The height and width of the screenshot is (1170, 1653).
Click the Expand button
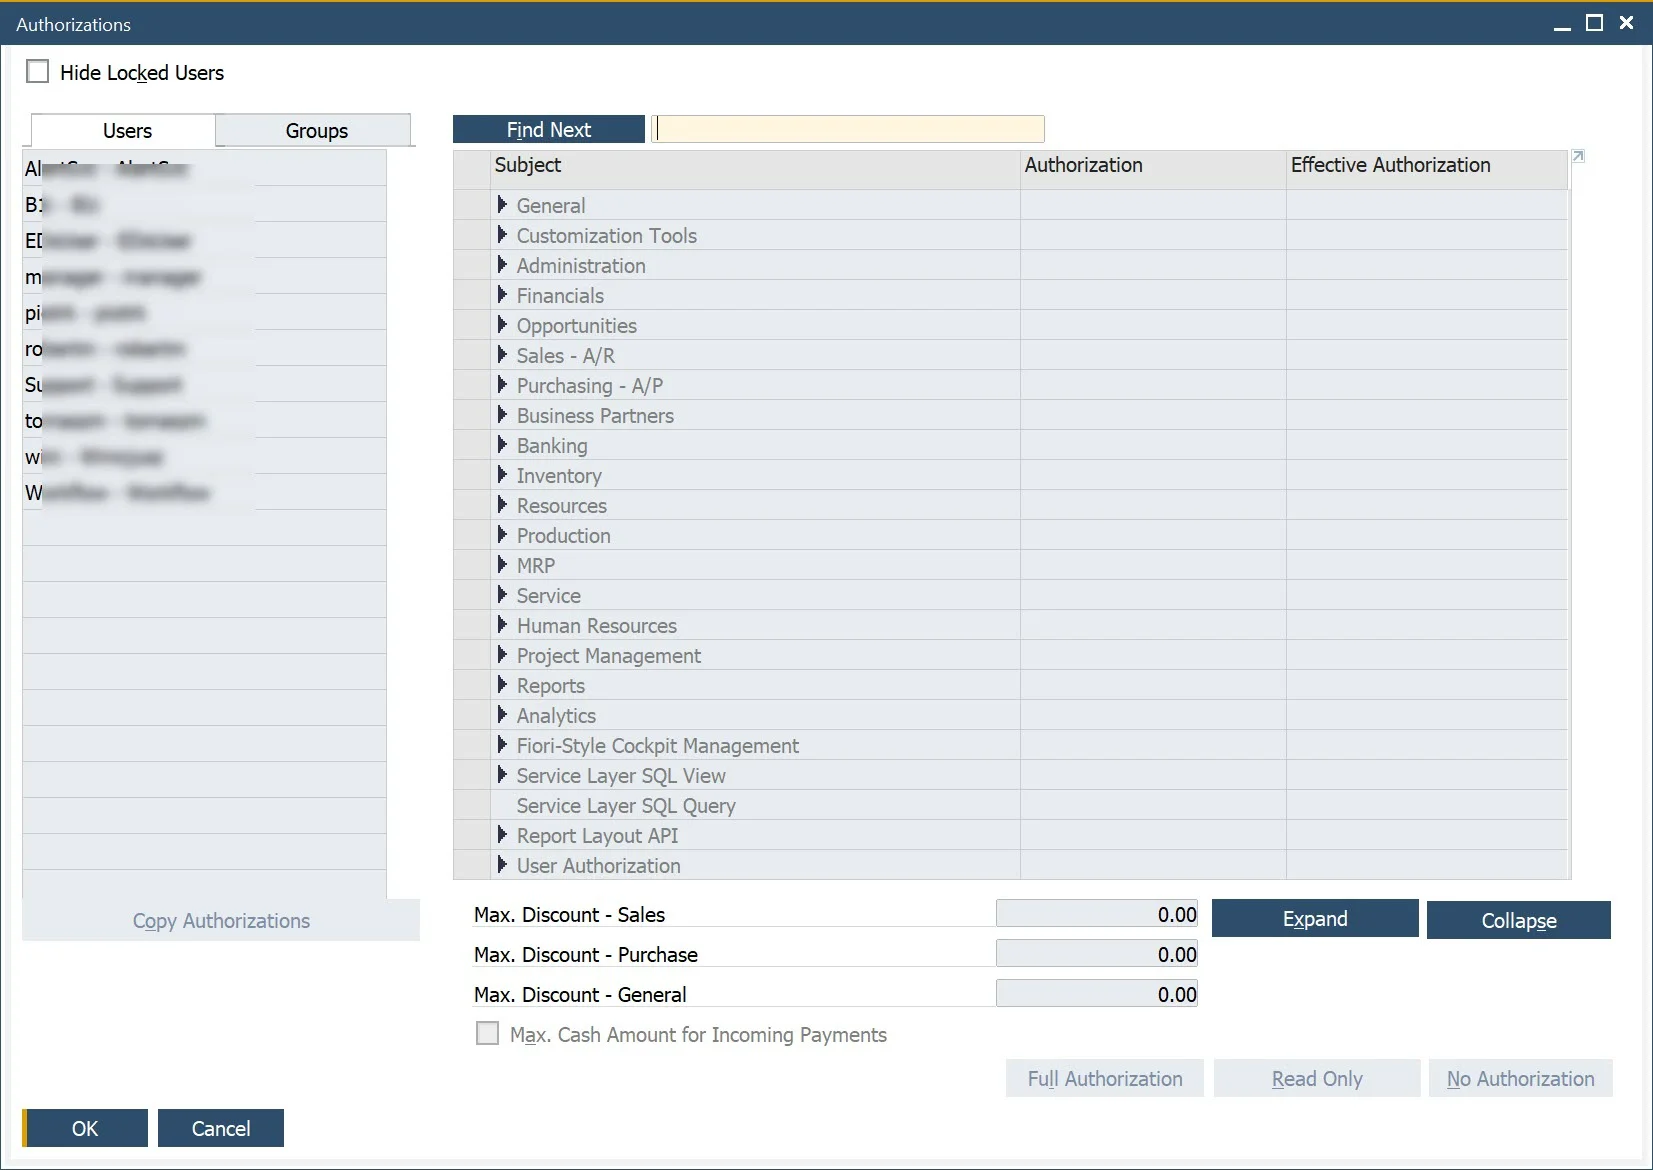pyautogui.click(x=1314, y=919)
